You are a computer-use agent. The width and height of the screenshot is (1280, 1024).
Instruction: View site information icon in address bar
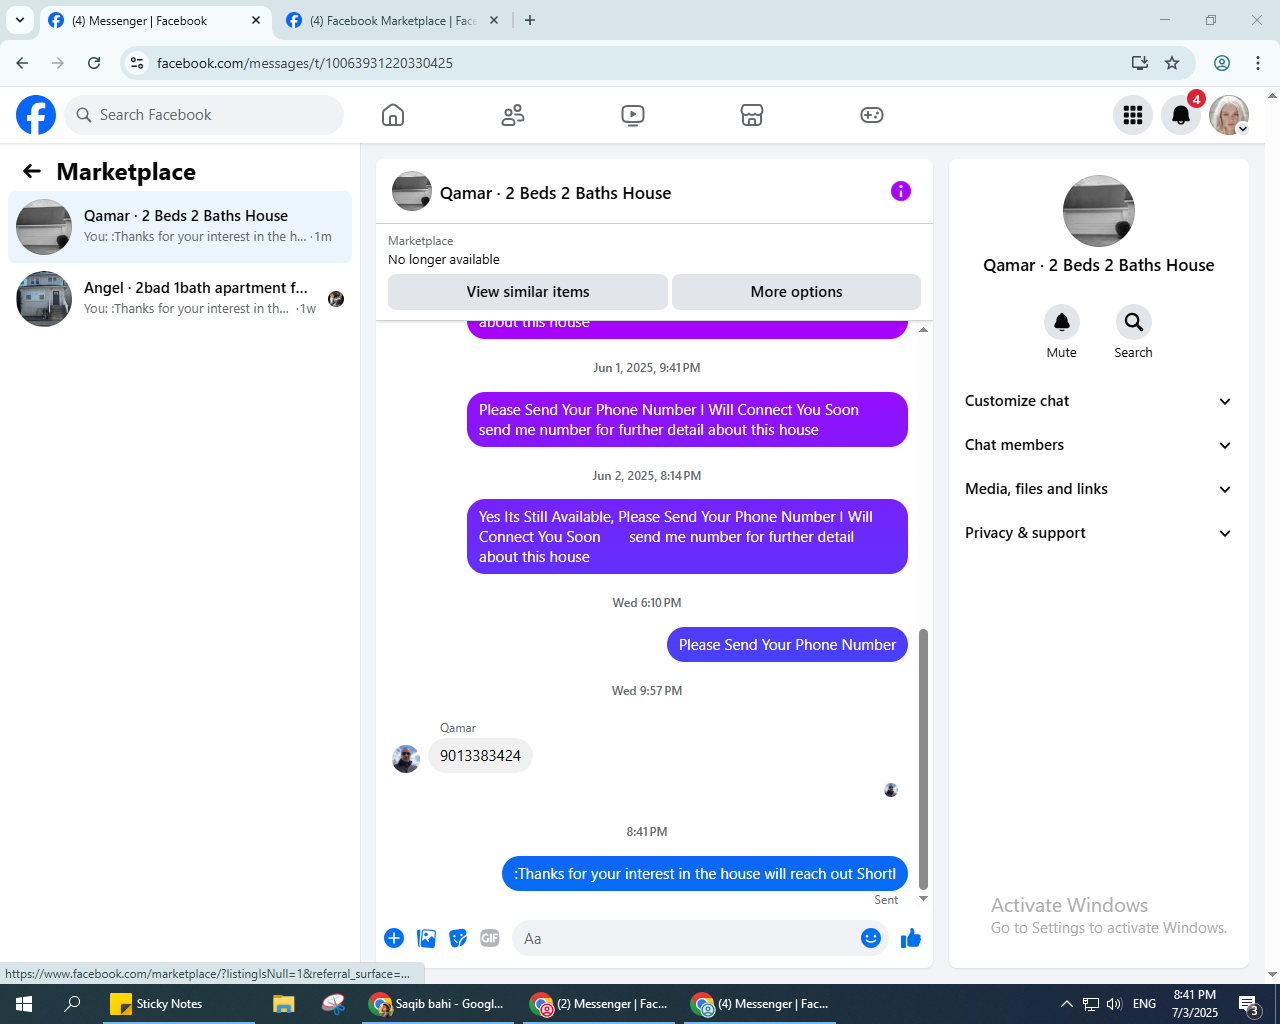coord(137,63)
